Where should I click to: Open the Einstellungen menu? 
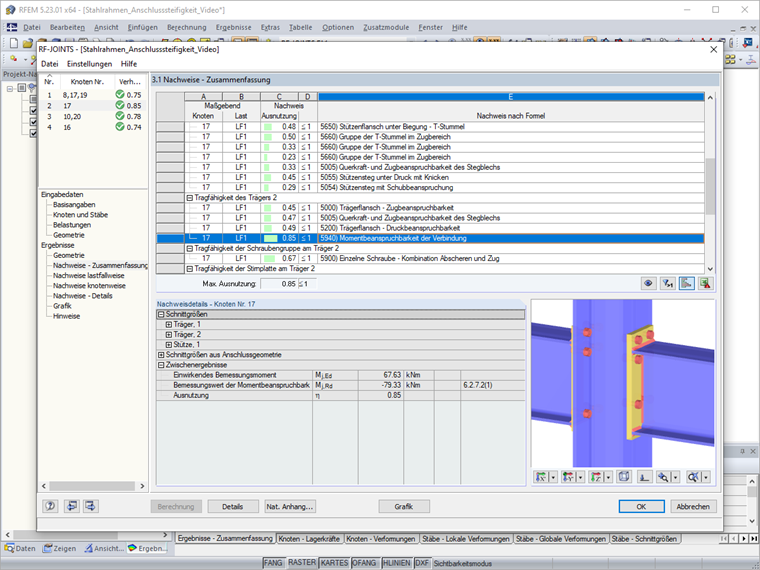89,63
